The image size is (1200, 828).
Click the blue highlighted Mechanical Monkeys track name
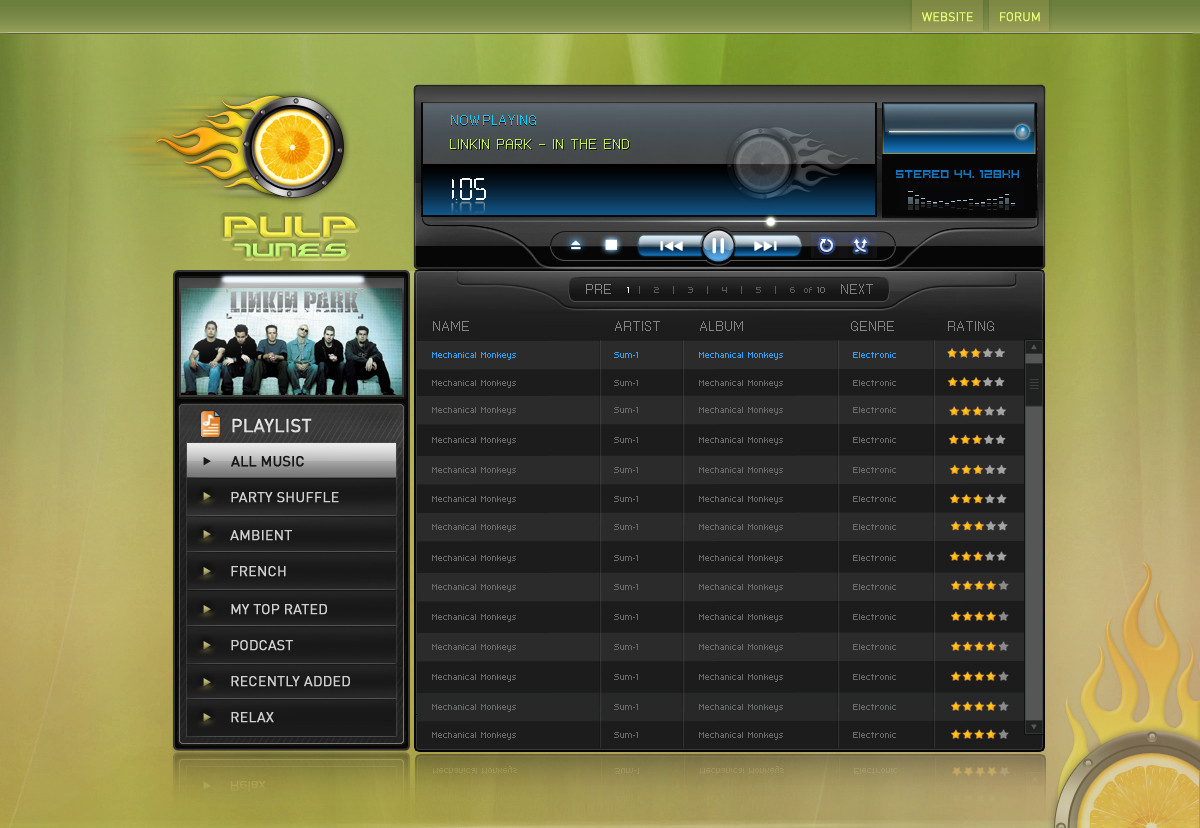[x=473, y=355]
